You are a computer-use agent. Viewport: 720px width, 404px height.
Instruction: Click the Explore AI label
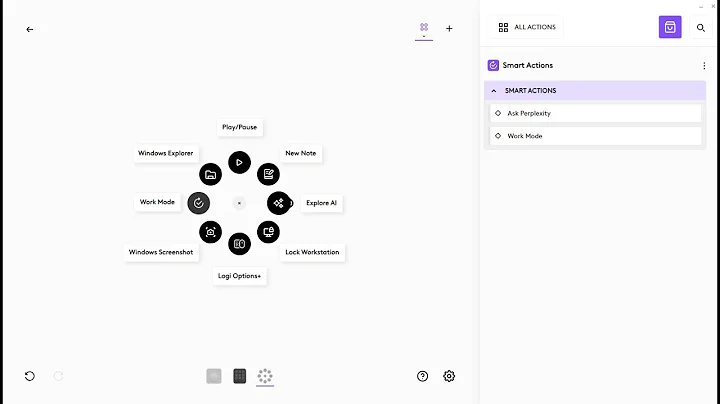tap(321, 203)
